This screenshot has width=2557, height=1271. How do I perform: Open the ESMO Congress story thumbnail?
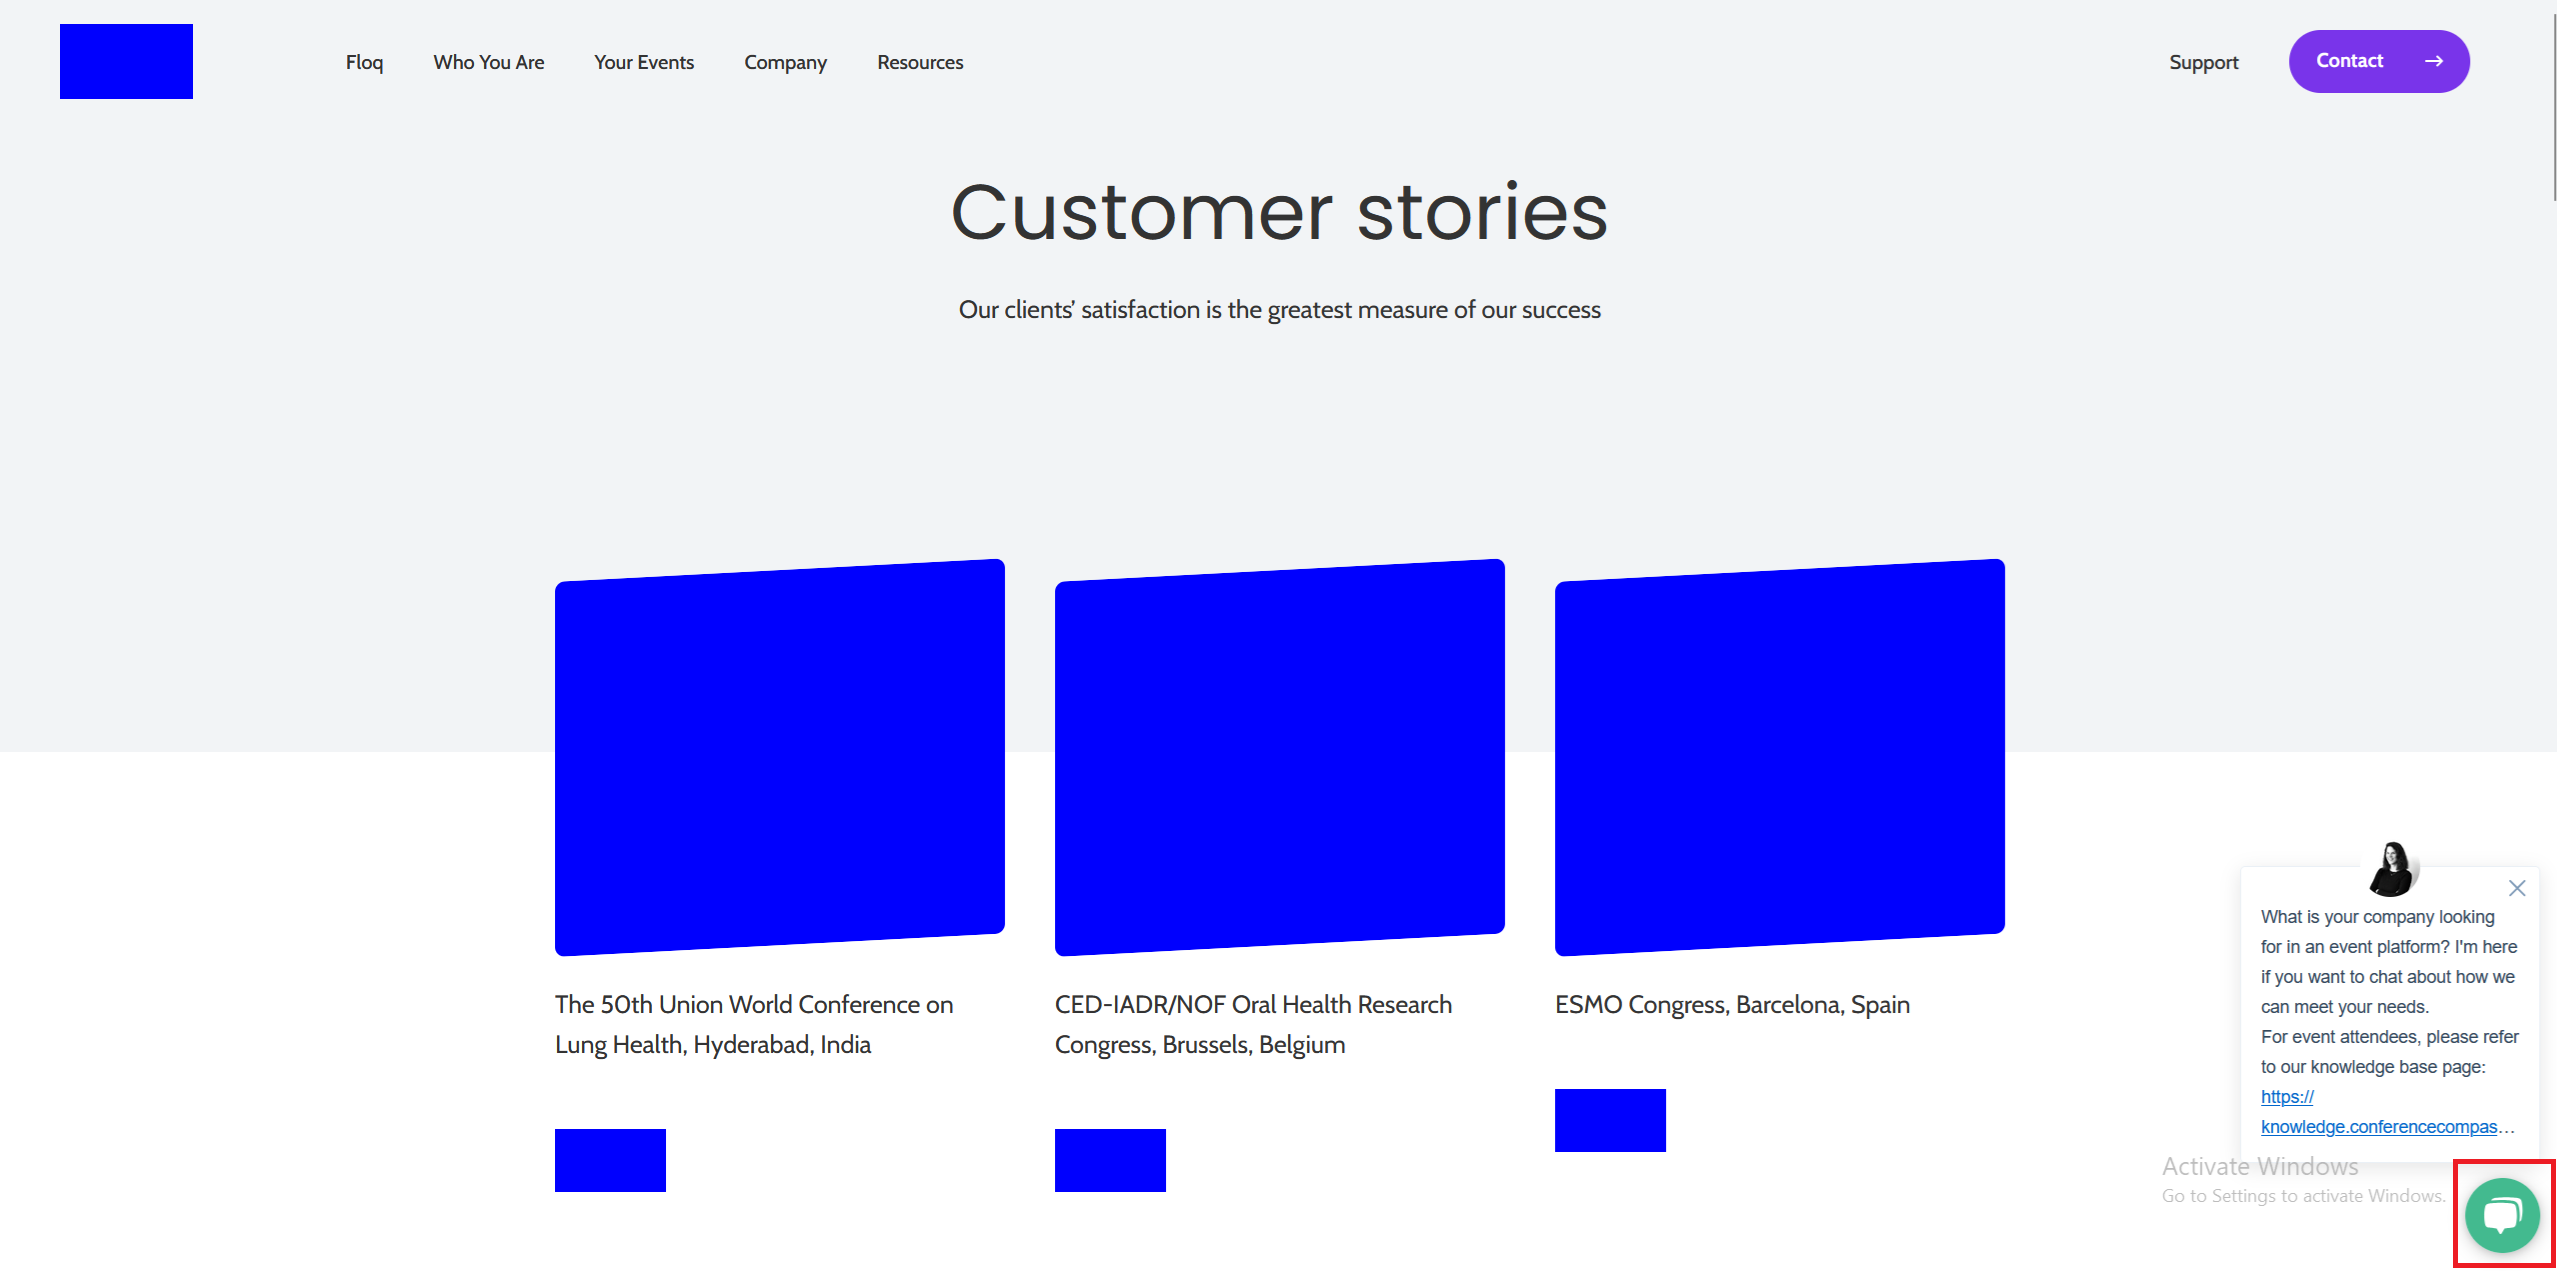[x=1779, y=757]
